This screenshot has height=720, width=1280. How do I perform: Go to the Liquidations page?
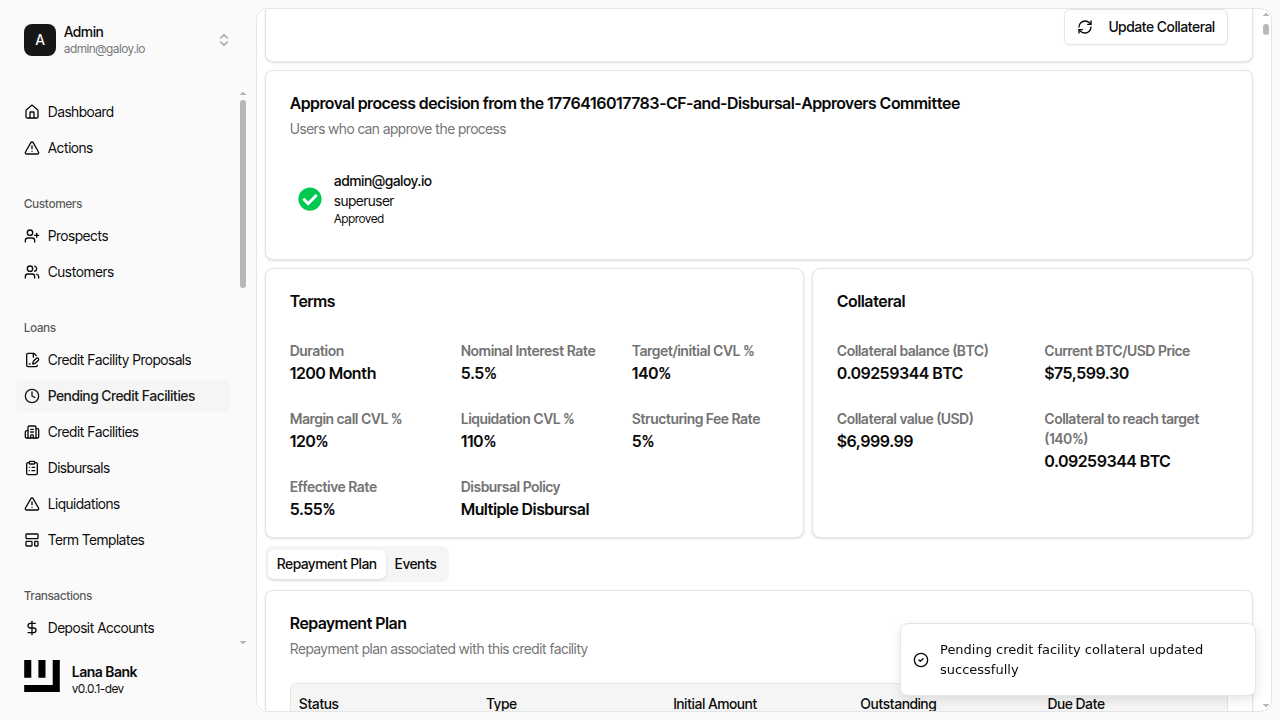pyautogui.click(x=84, y=504)
